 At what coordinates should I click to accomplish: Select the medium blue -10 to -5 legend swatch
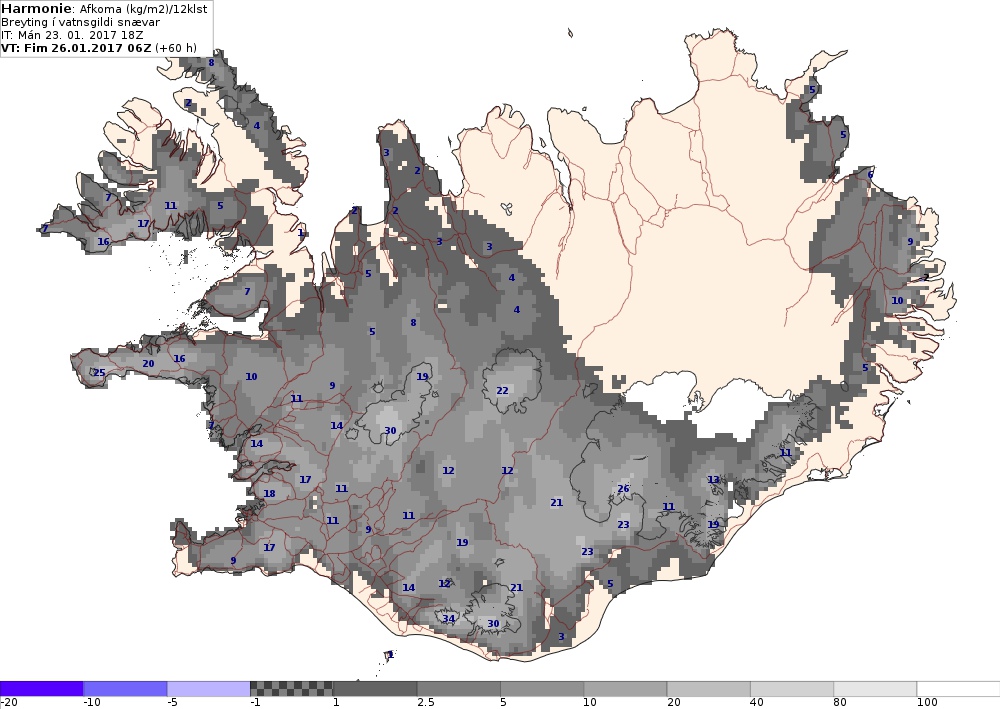click(125, 689)
